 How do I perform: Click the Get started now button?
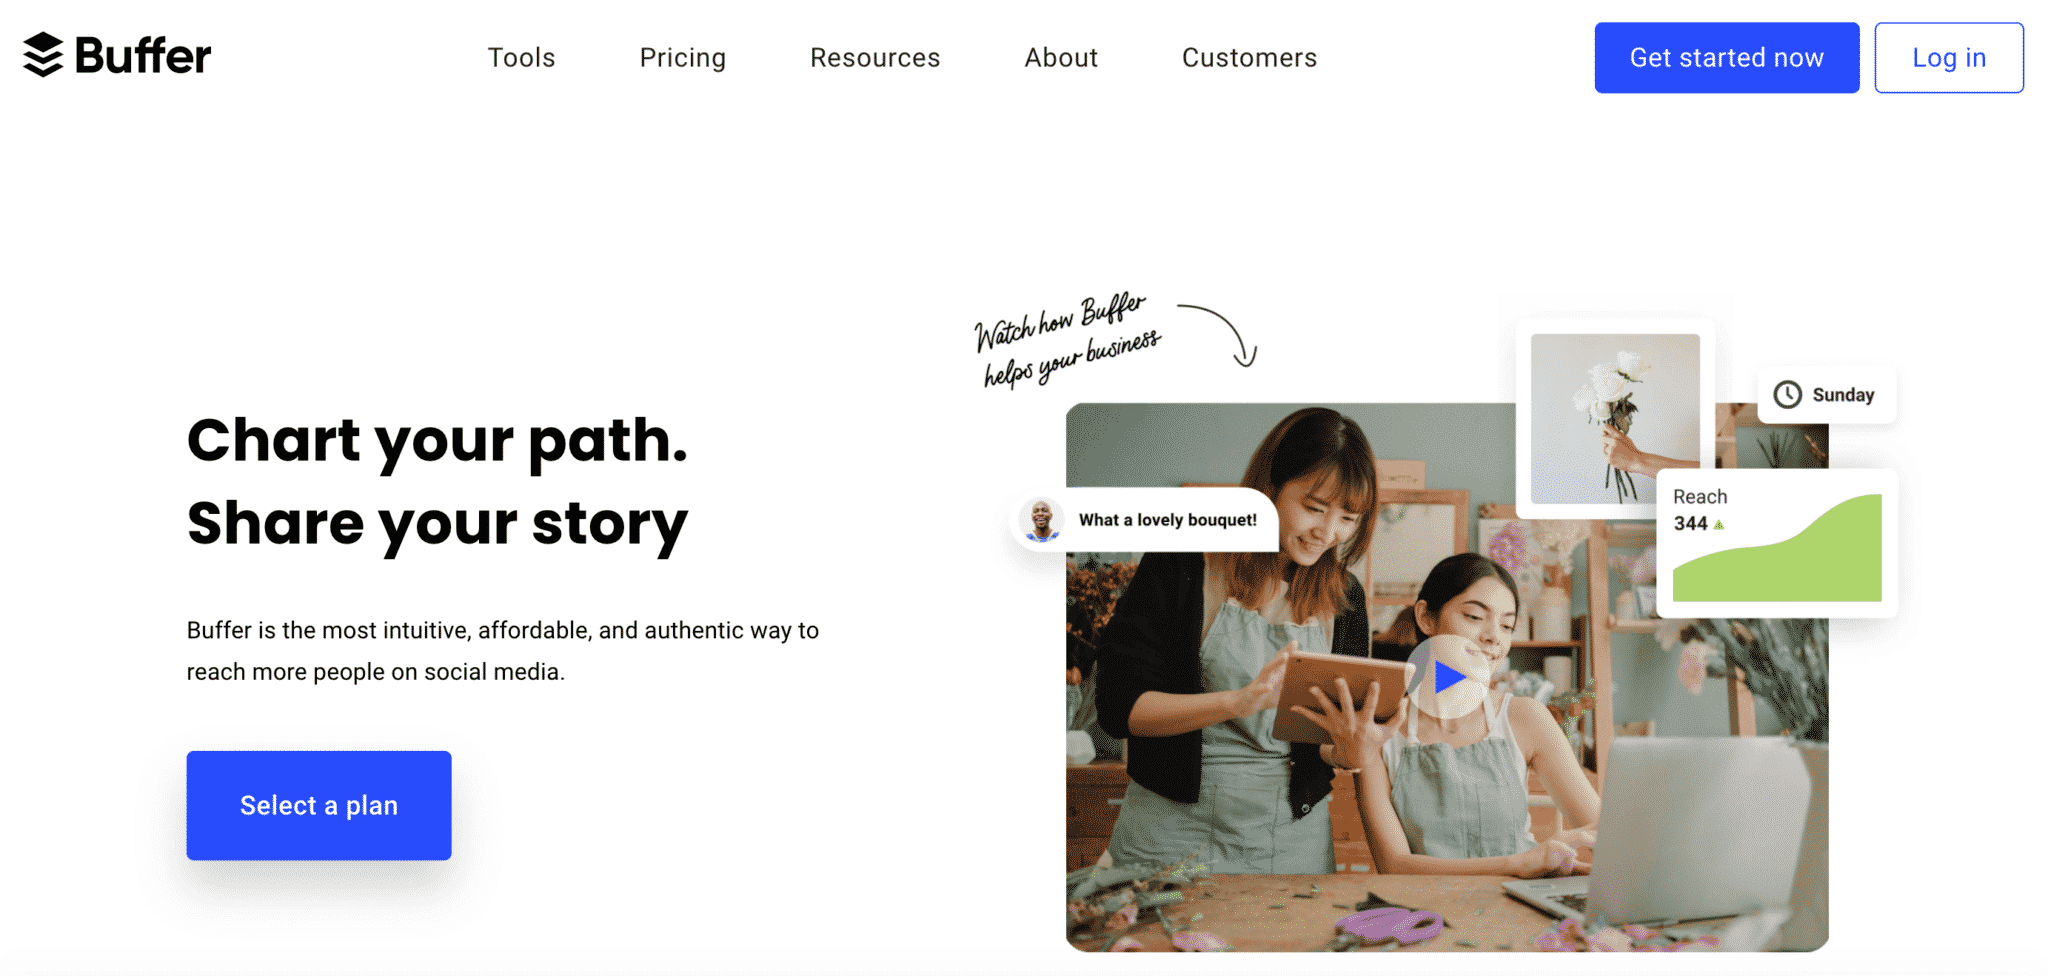[1727, 58]
